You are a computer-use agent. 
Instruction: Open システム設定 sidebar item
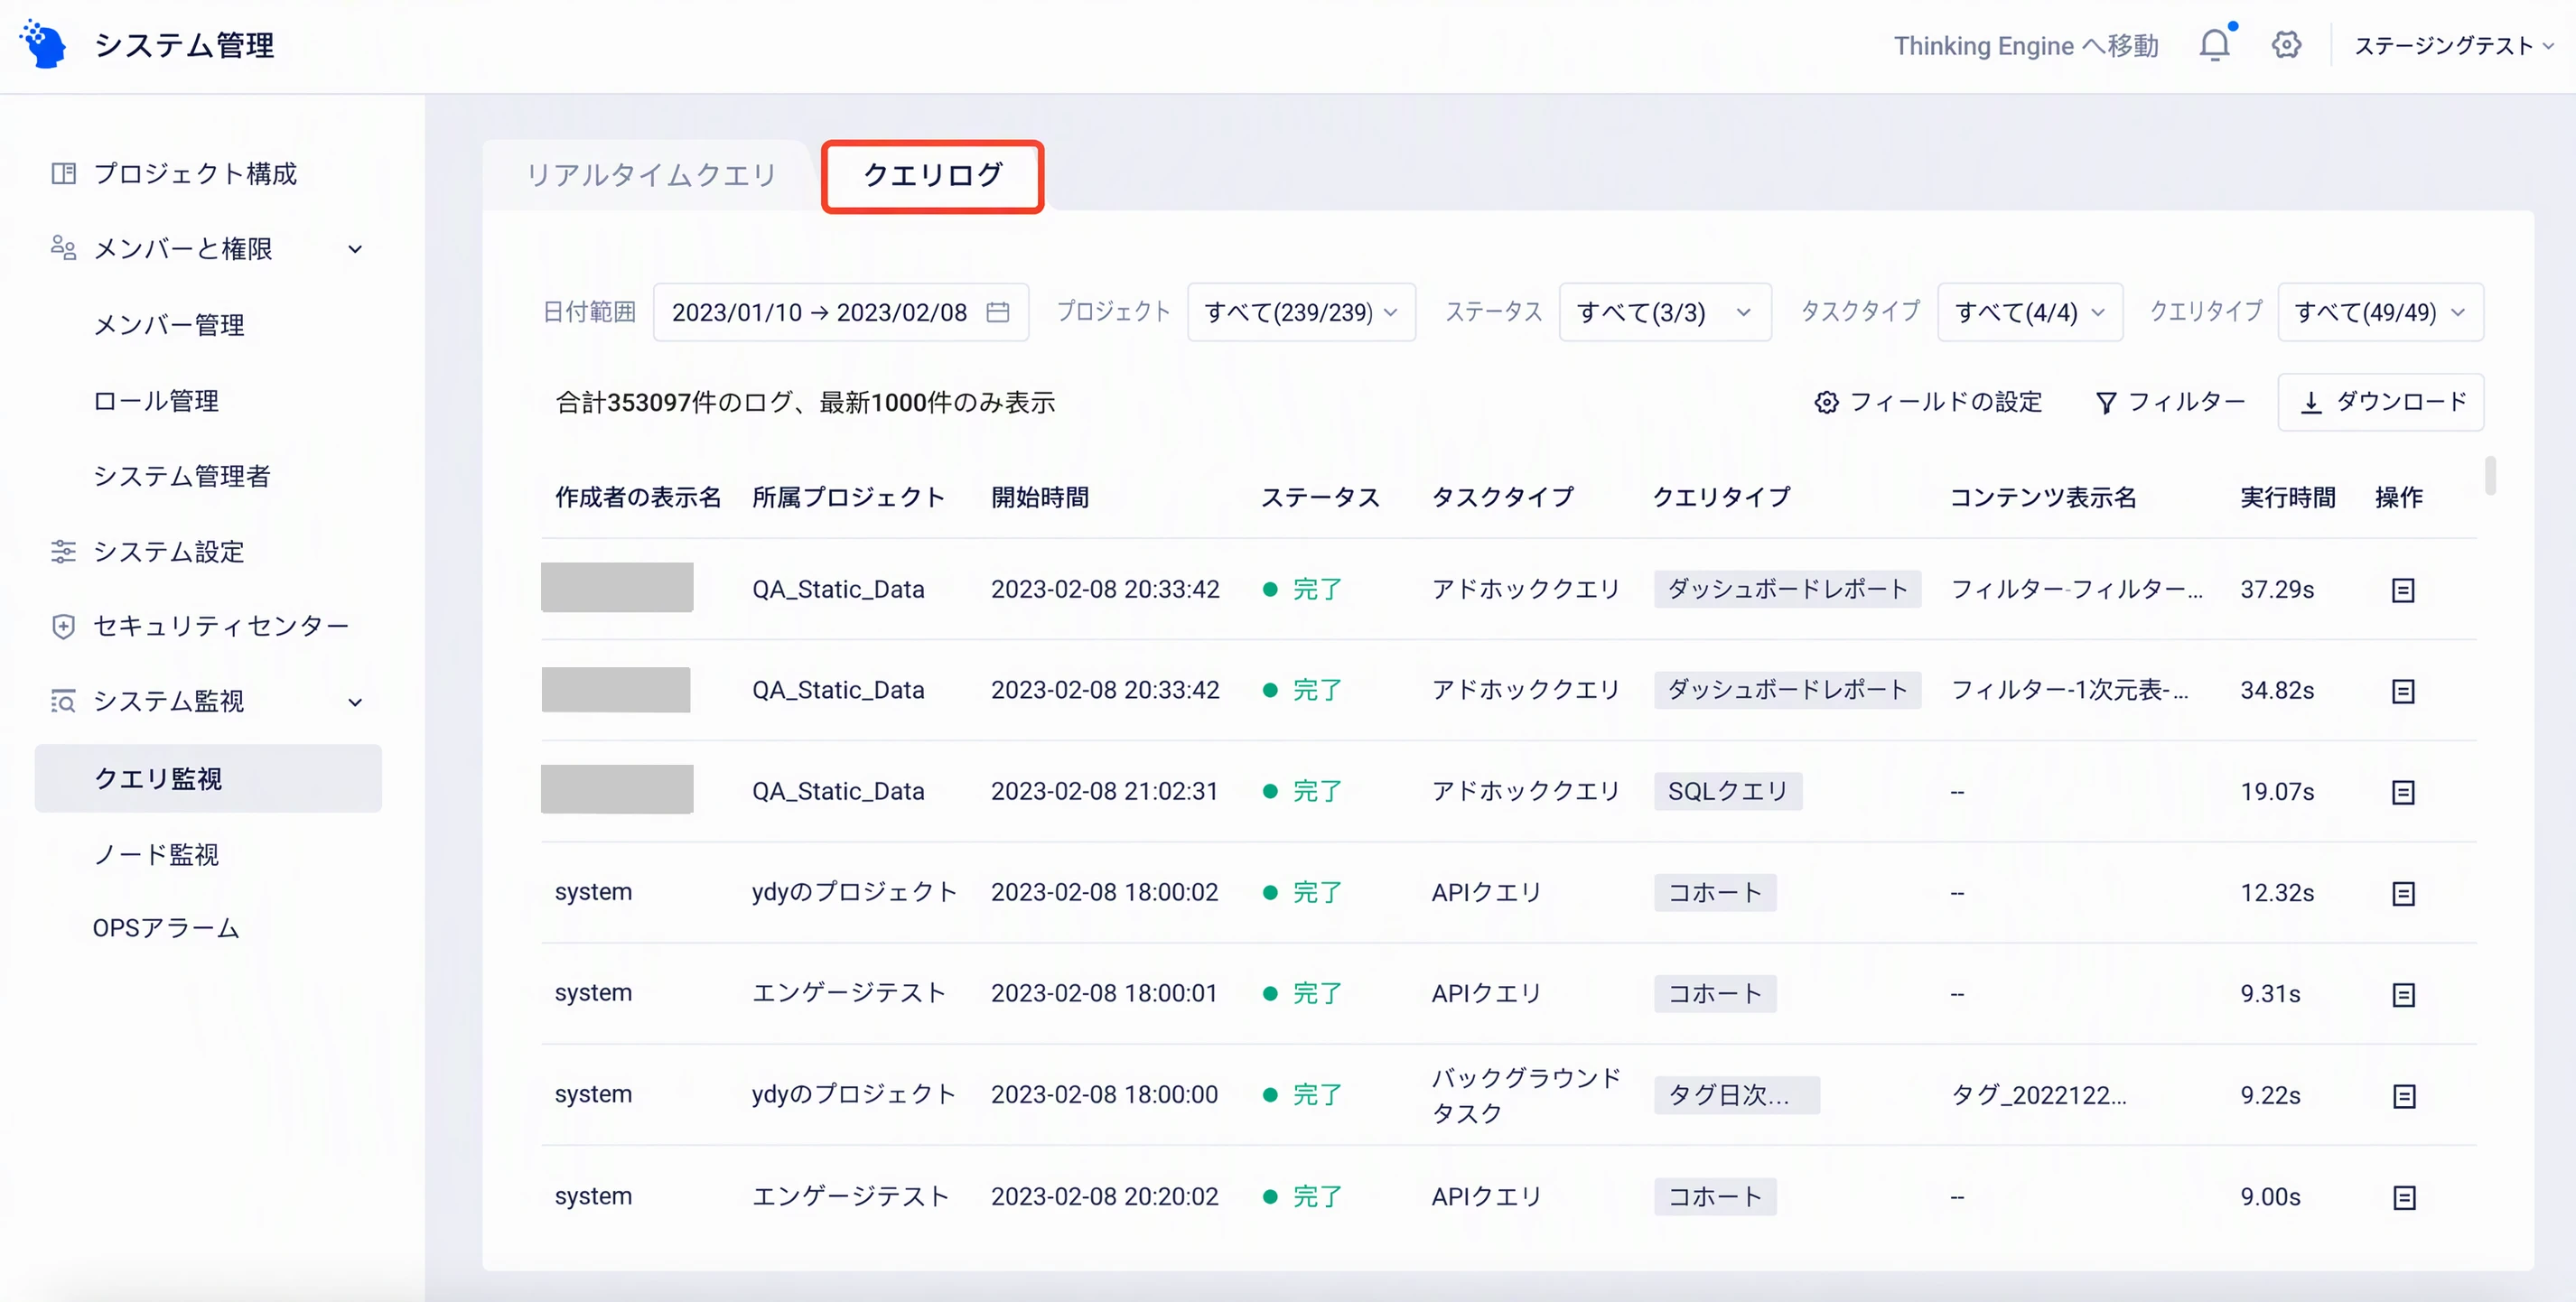point(168,551)
